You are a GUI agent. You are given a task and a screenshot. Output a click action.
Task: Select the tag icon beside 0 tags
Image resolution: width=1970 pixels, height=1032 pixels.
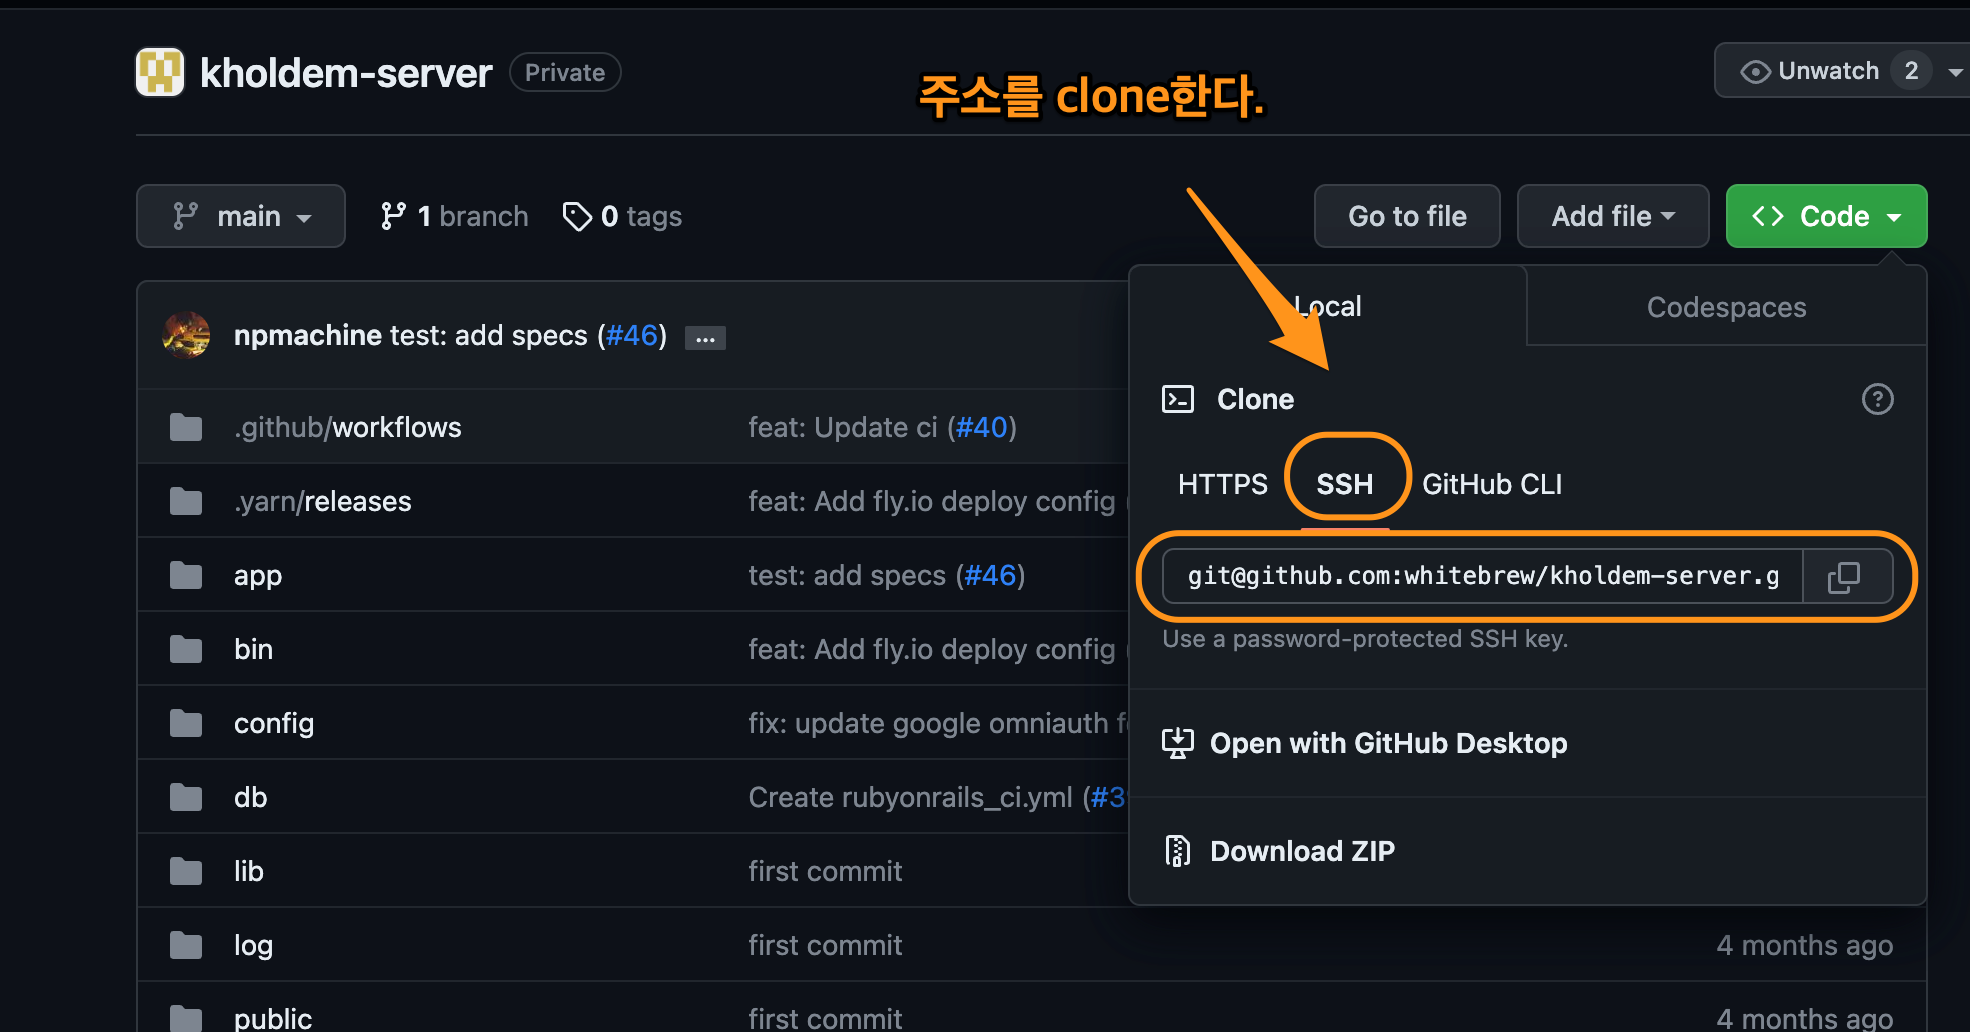point(577,216)
